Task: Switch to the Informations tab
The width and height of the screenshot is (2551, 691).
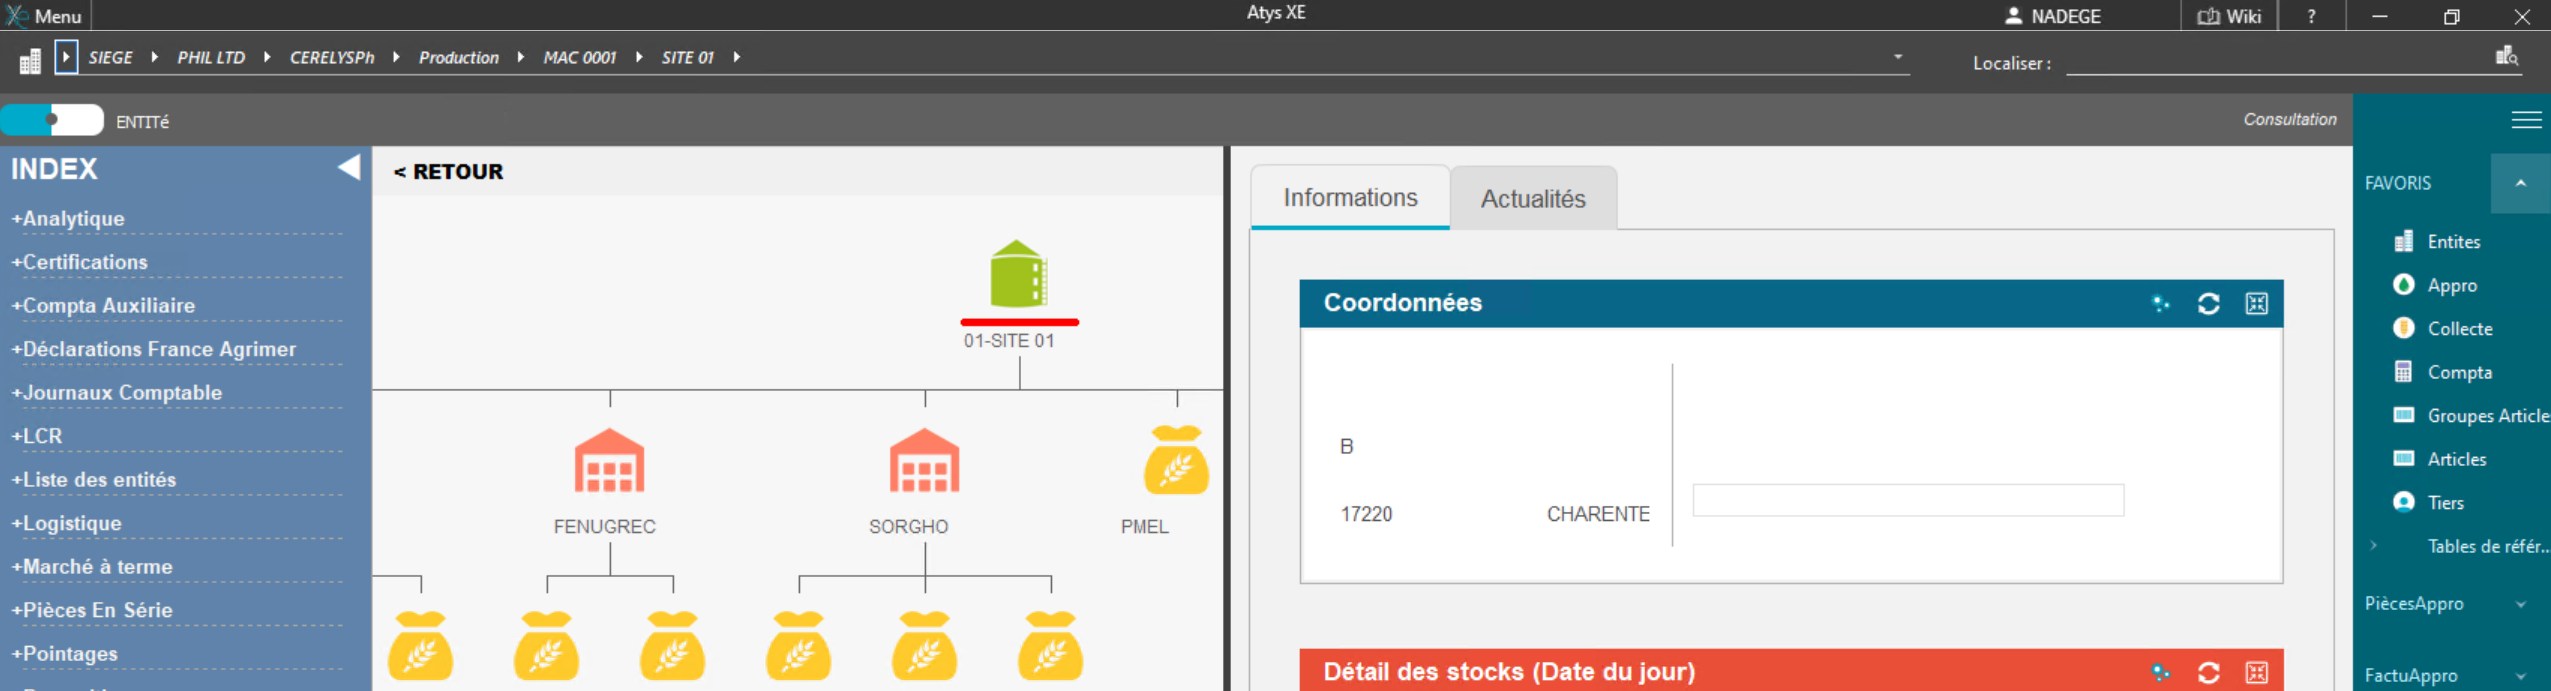Action: (1350, 198)
